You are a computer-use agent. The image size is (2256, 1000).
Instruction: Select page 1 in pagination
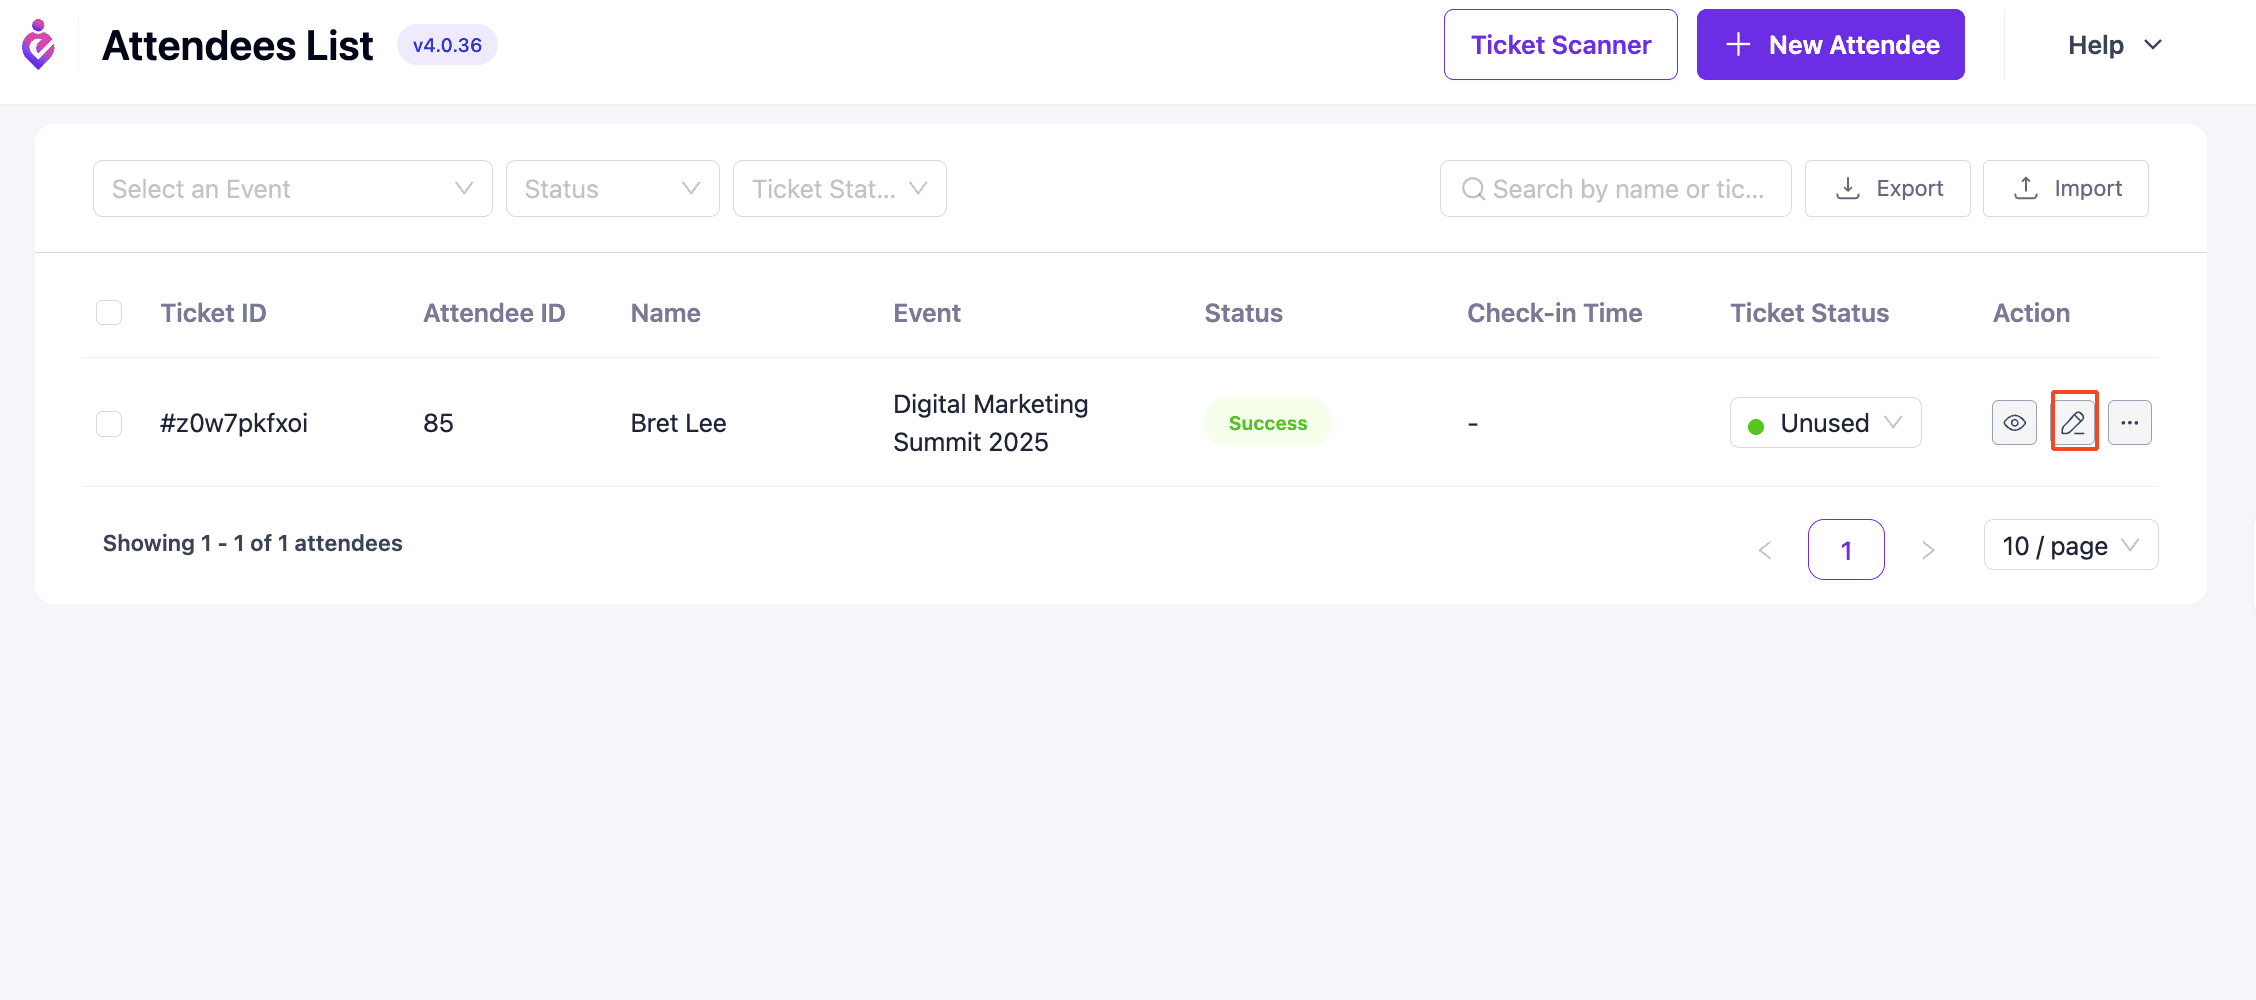(x=1846, y=550)
